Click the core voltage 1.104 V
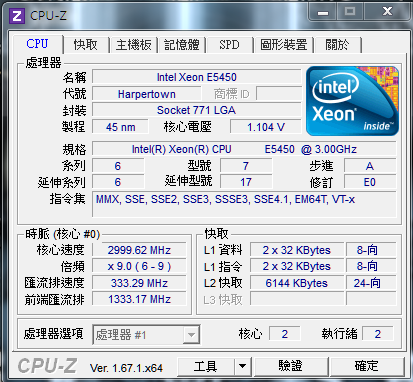This screenshot has width=413, height=382. coord(266,127)
